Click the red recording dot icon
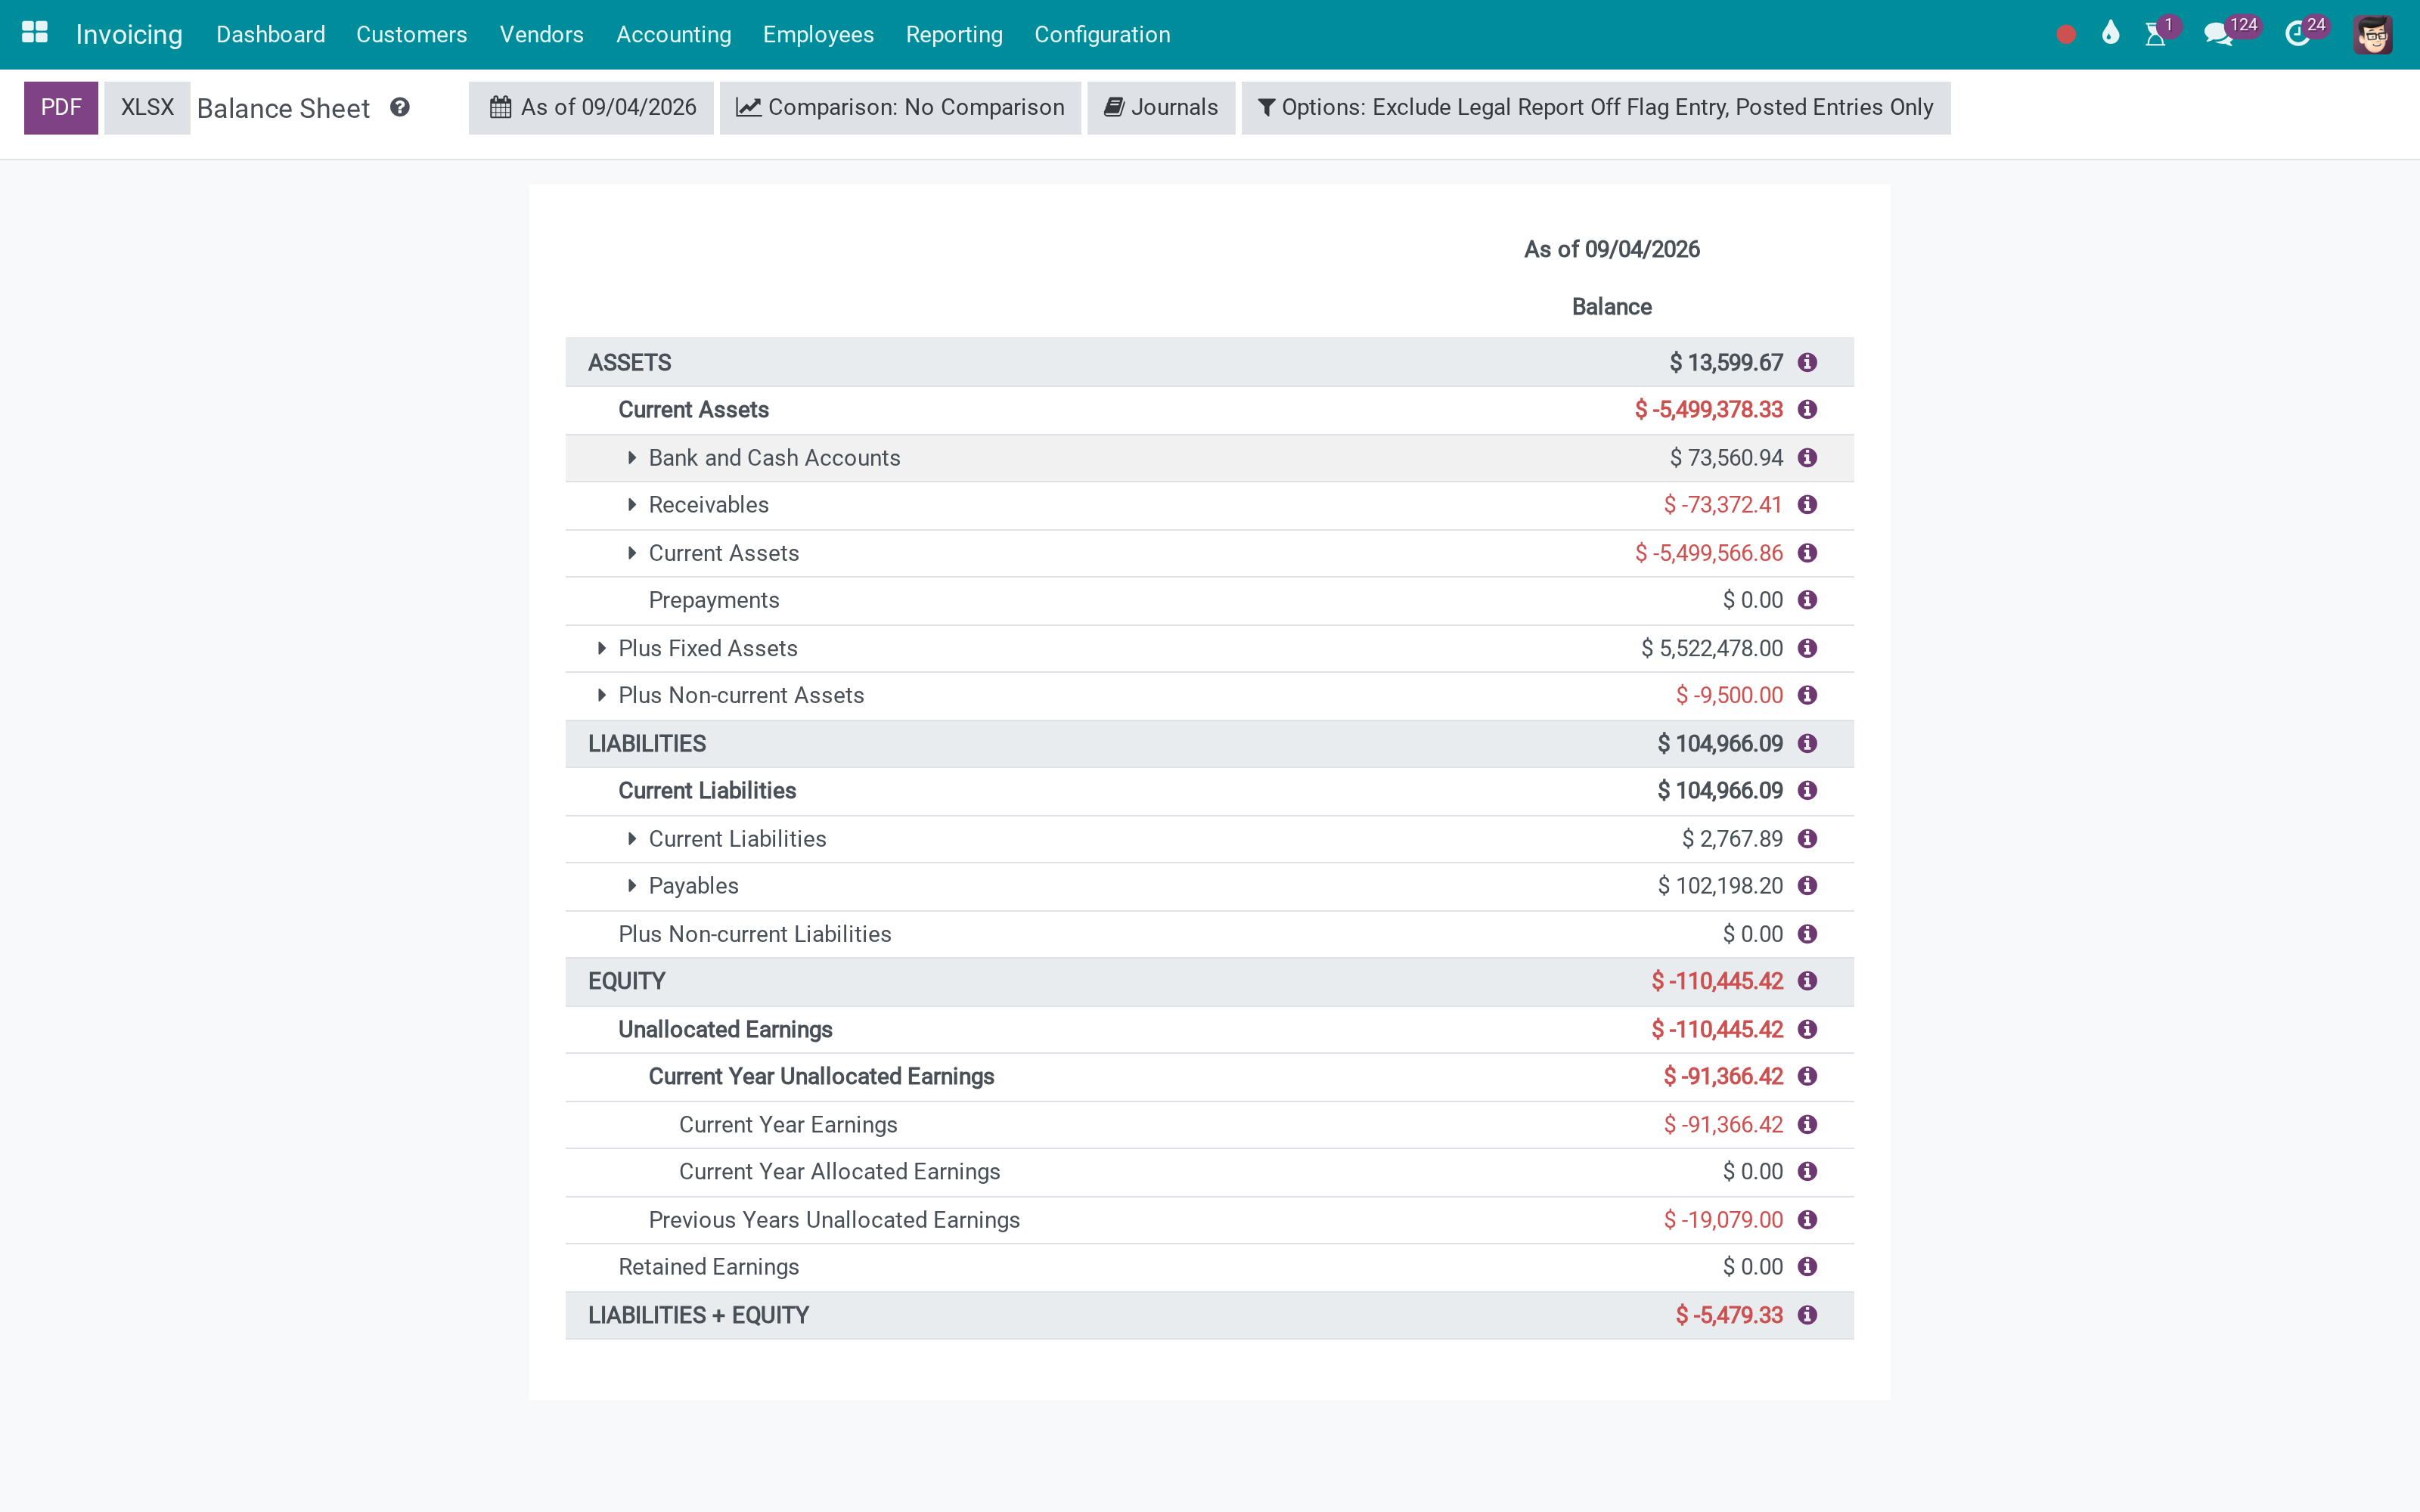The height and width of the screenshot is (1512, 2420). [x=2066, y=35]
